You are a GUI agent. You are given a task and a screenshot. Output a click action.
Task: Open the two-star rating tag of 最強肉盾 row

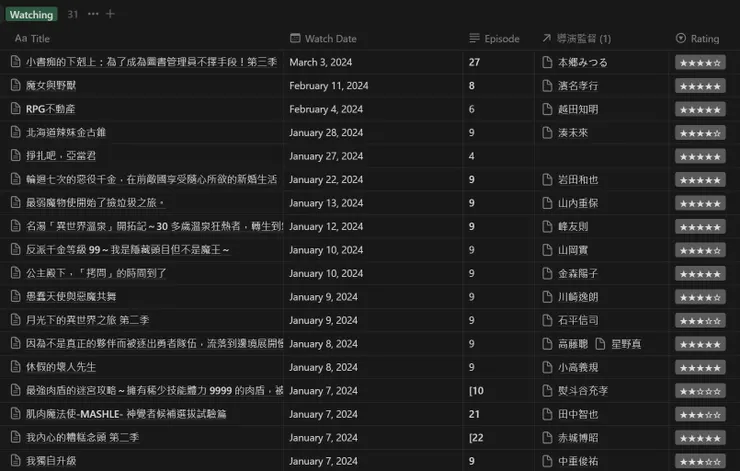pyautogui.click(x=700, y=391)
